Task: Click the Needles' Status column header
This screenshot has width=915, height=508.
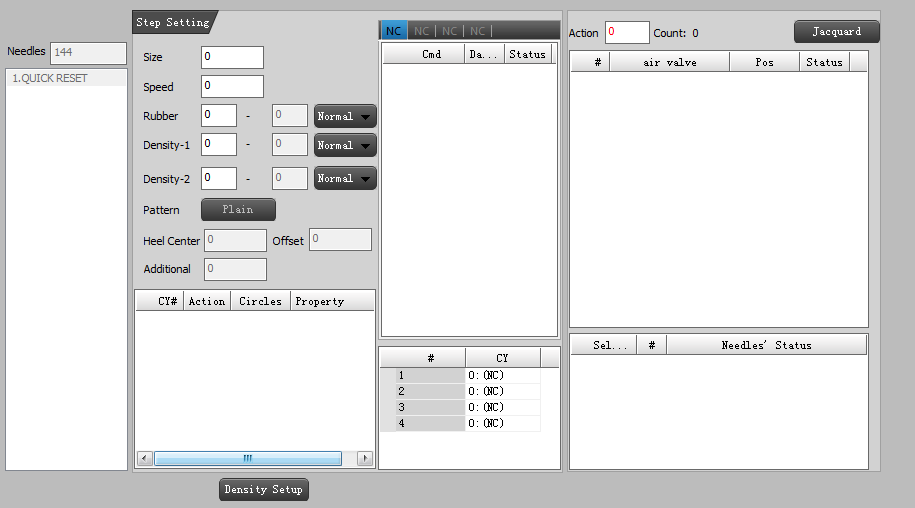Action: click(x=766, y=345)
